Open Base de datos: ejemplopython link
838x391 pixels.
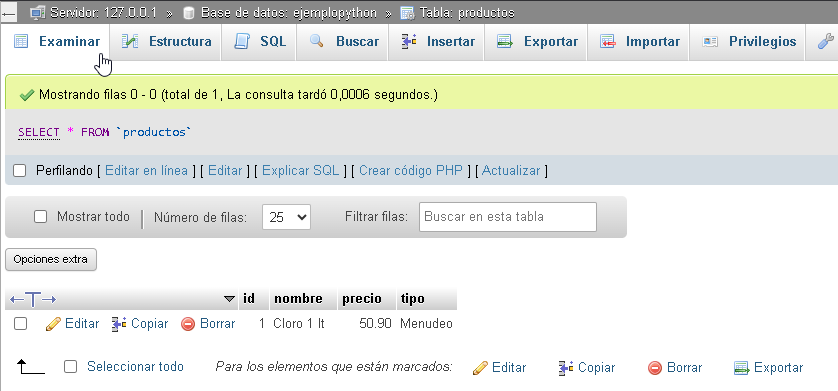pos(289,13)
